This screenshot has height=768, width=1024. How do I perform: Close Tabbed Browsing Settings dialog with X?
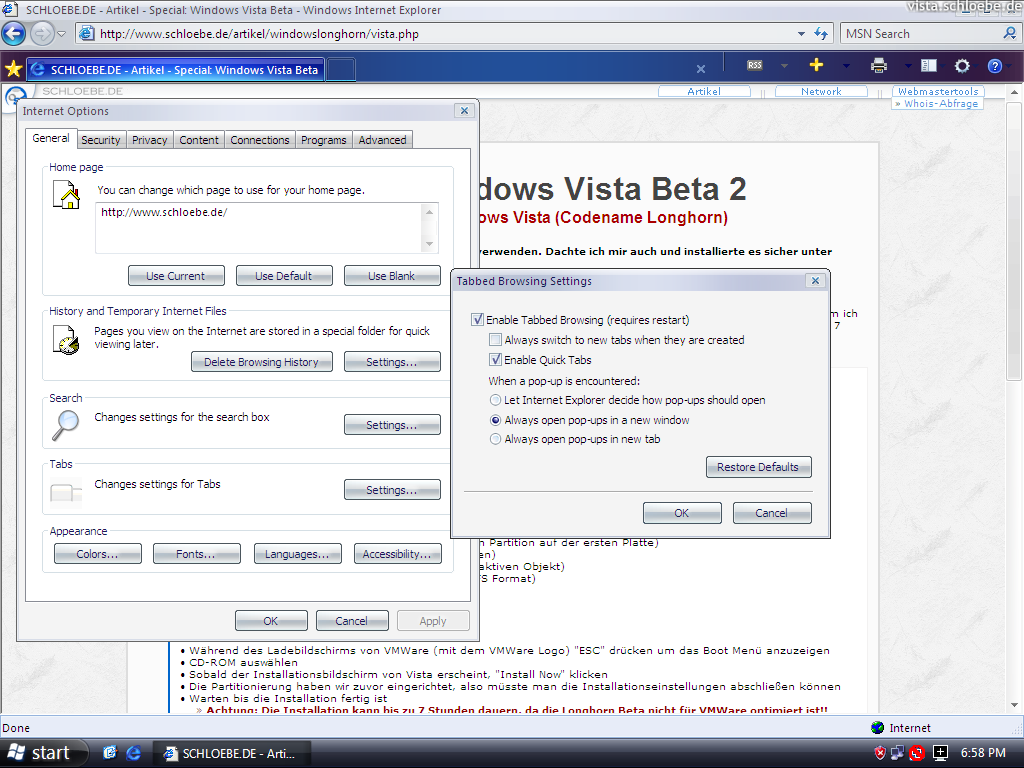815,280
